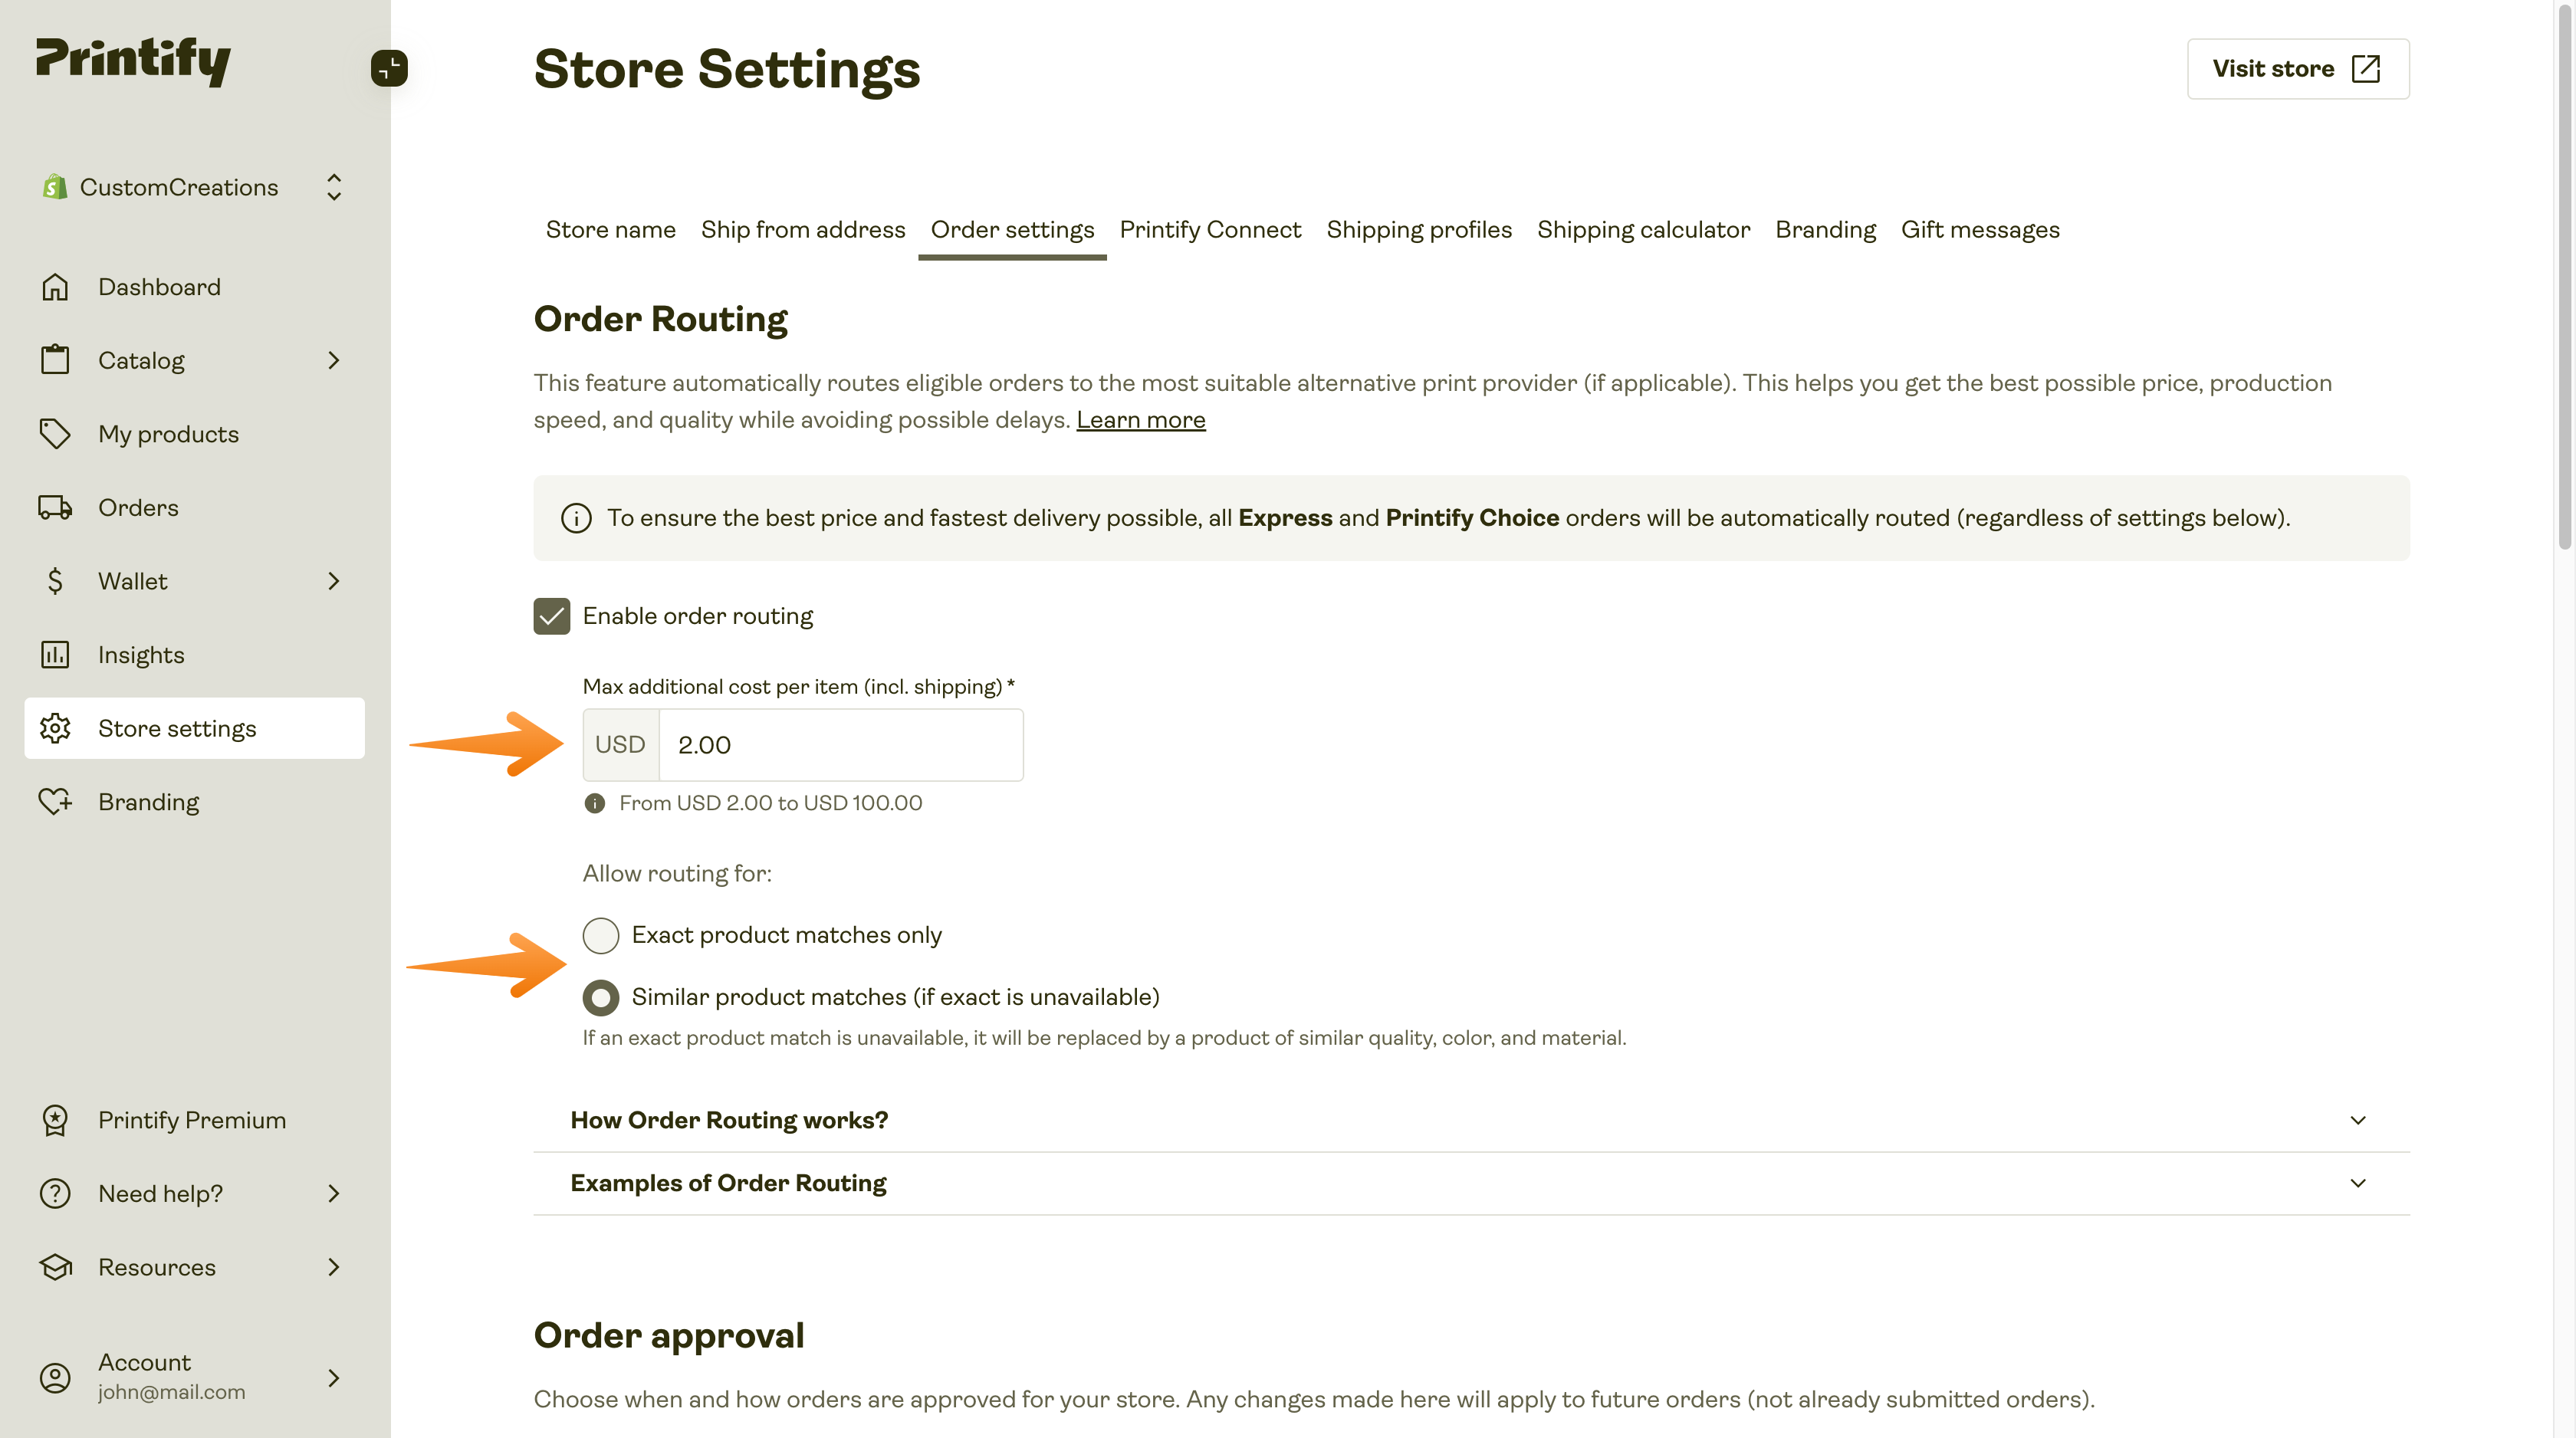2576x1438 pixels.
Task: Click the external link icon on Visit store
Action: pos(2366,68)
